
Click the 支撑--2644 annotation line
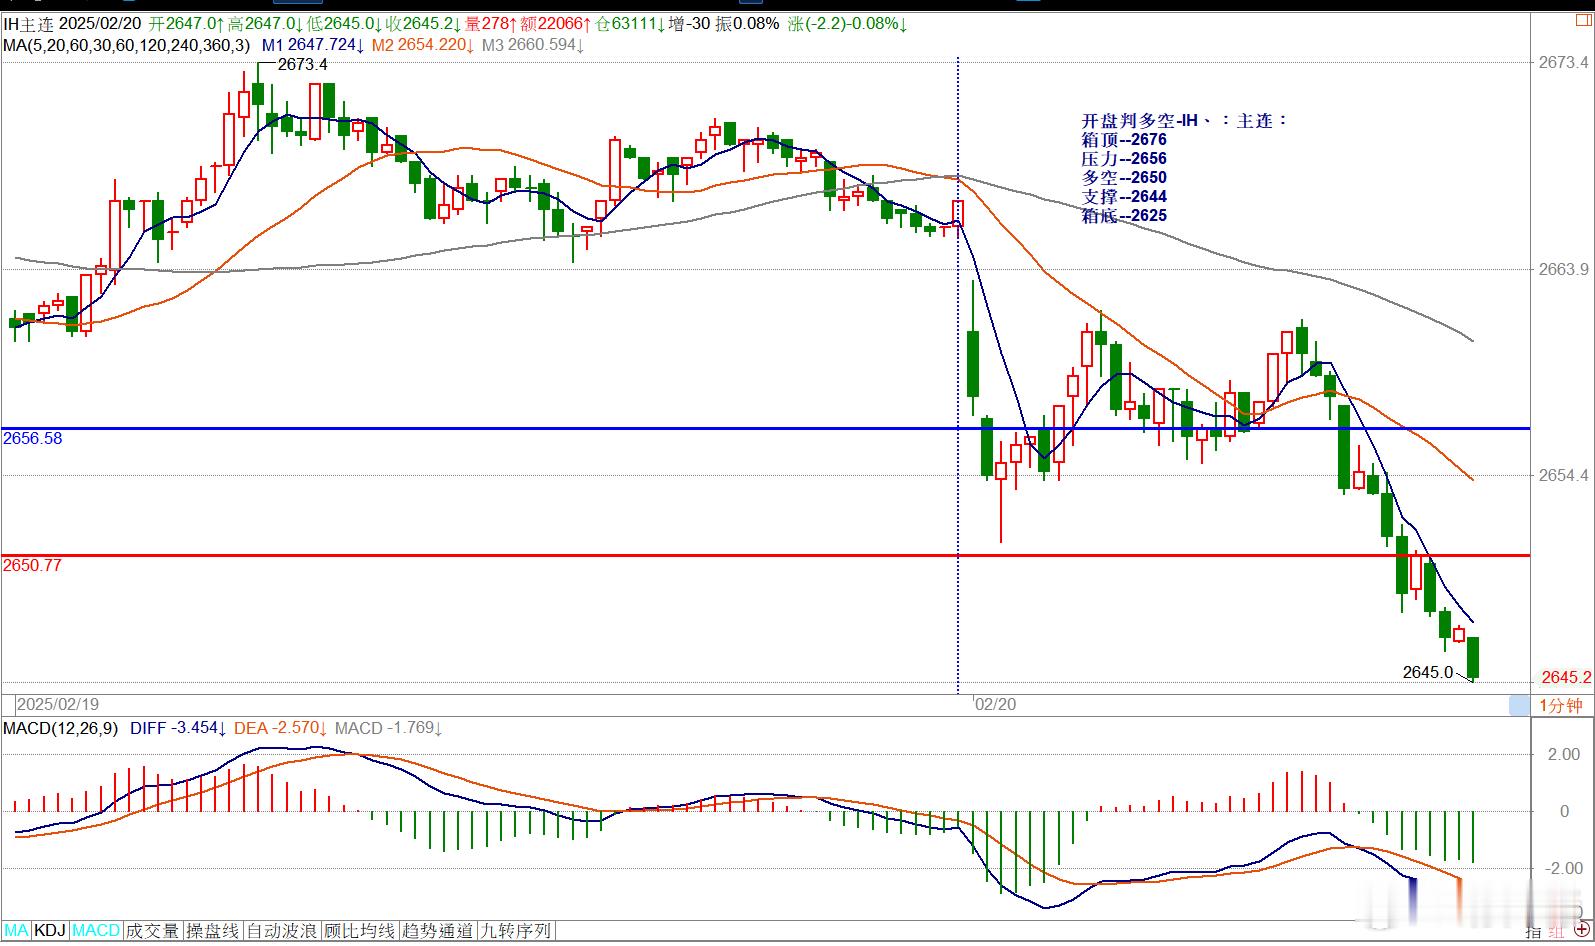(x=1124, y=197)
